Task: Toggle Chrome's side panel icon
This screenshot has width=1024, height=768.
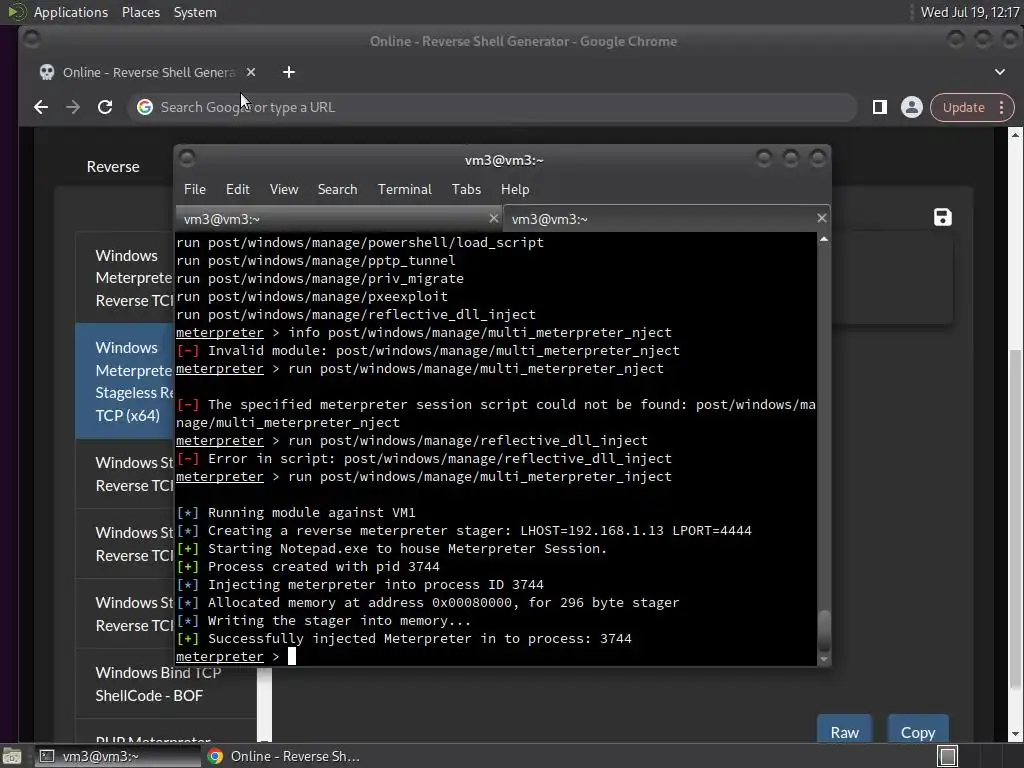Action: [x=880, y=107]
